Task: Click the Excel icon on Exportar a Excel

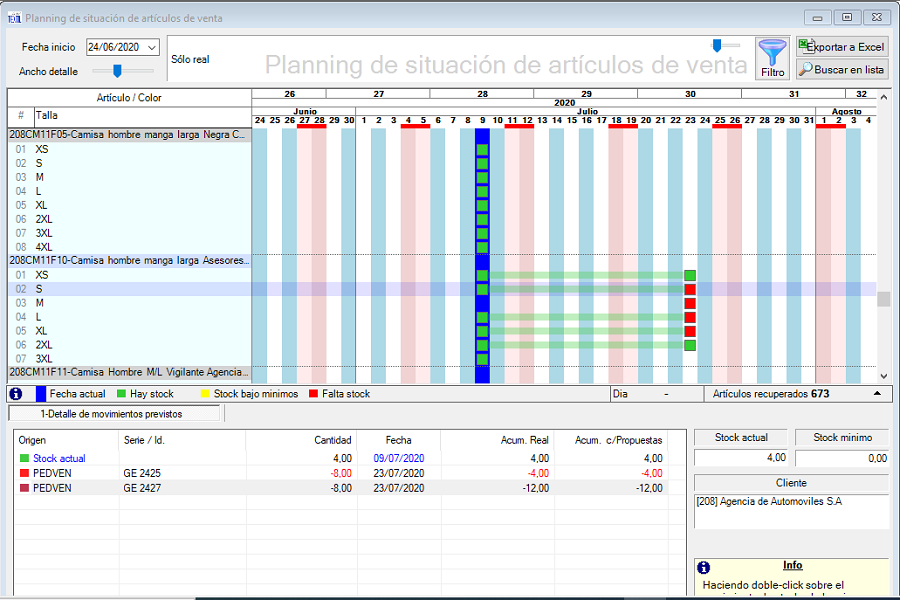Action: point(806,46)
